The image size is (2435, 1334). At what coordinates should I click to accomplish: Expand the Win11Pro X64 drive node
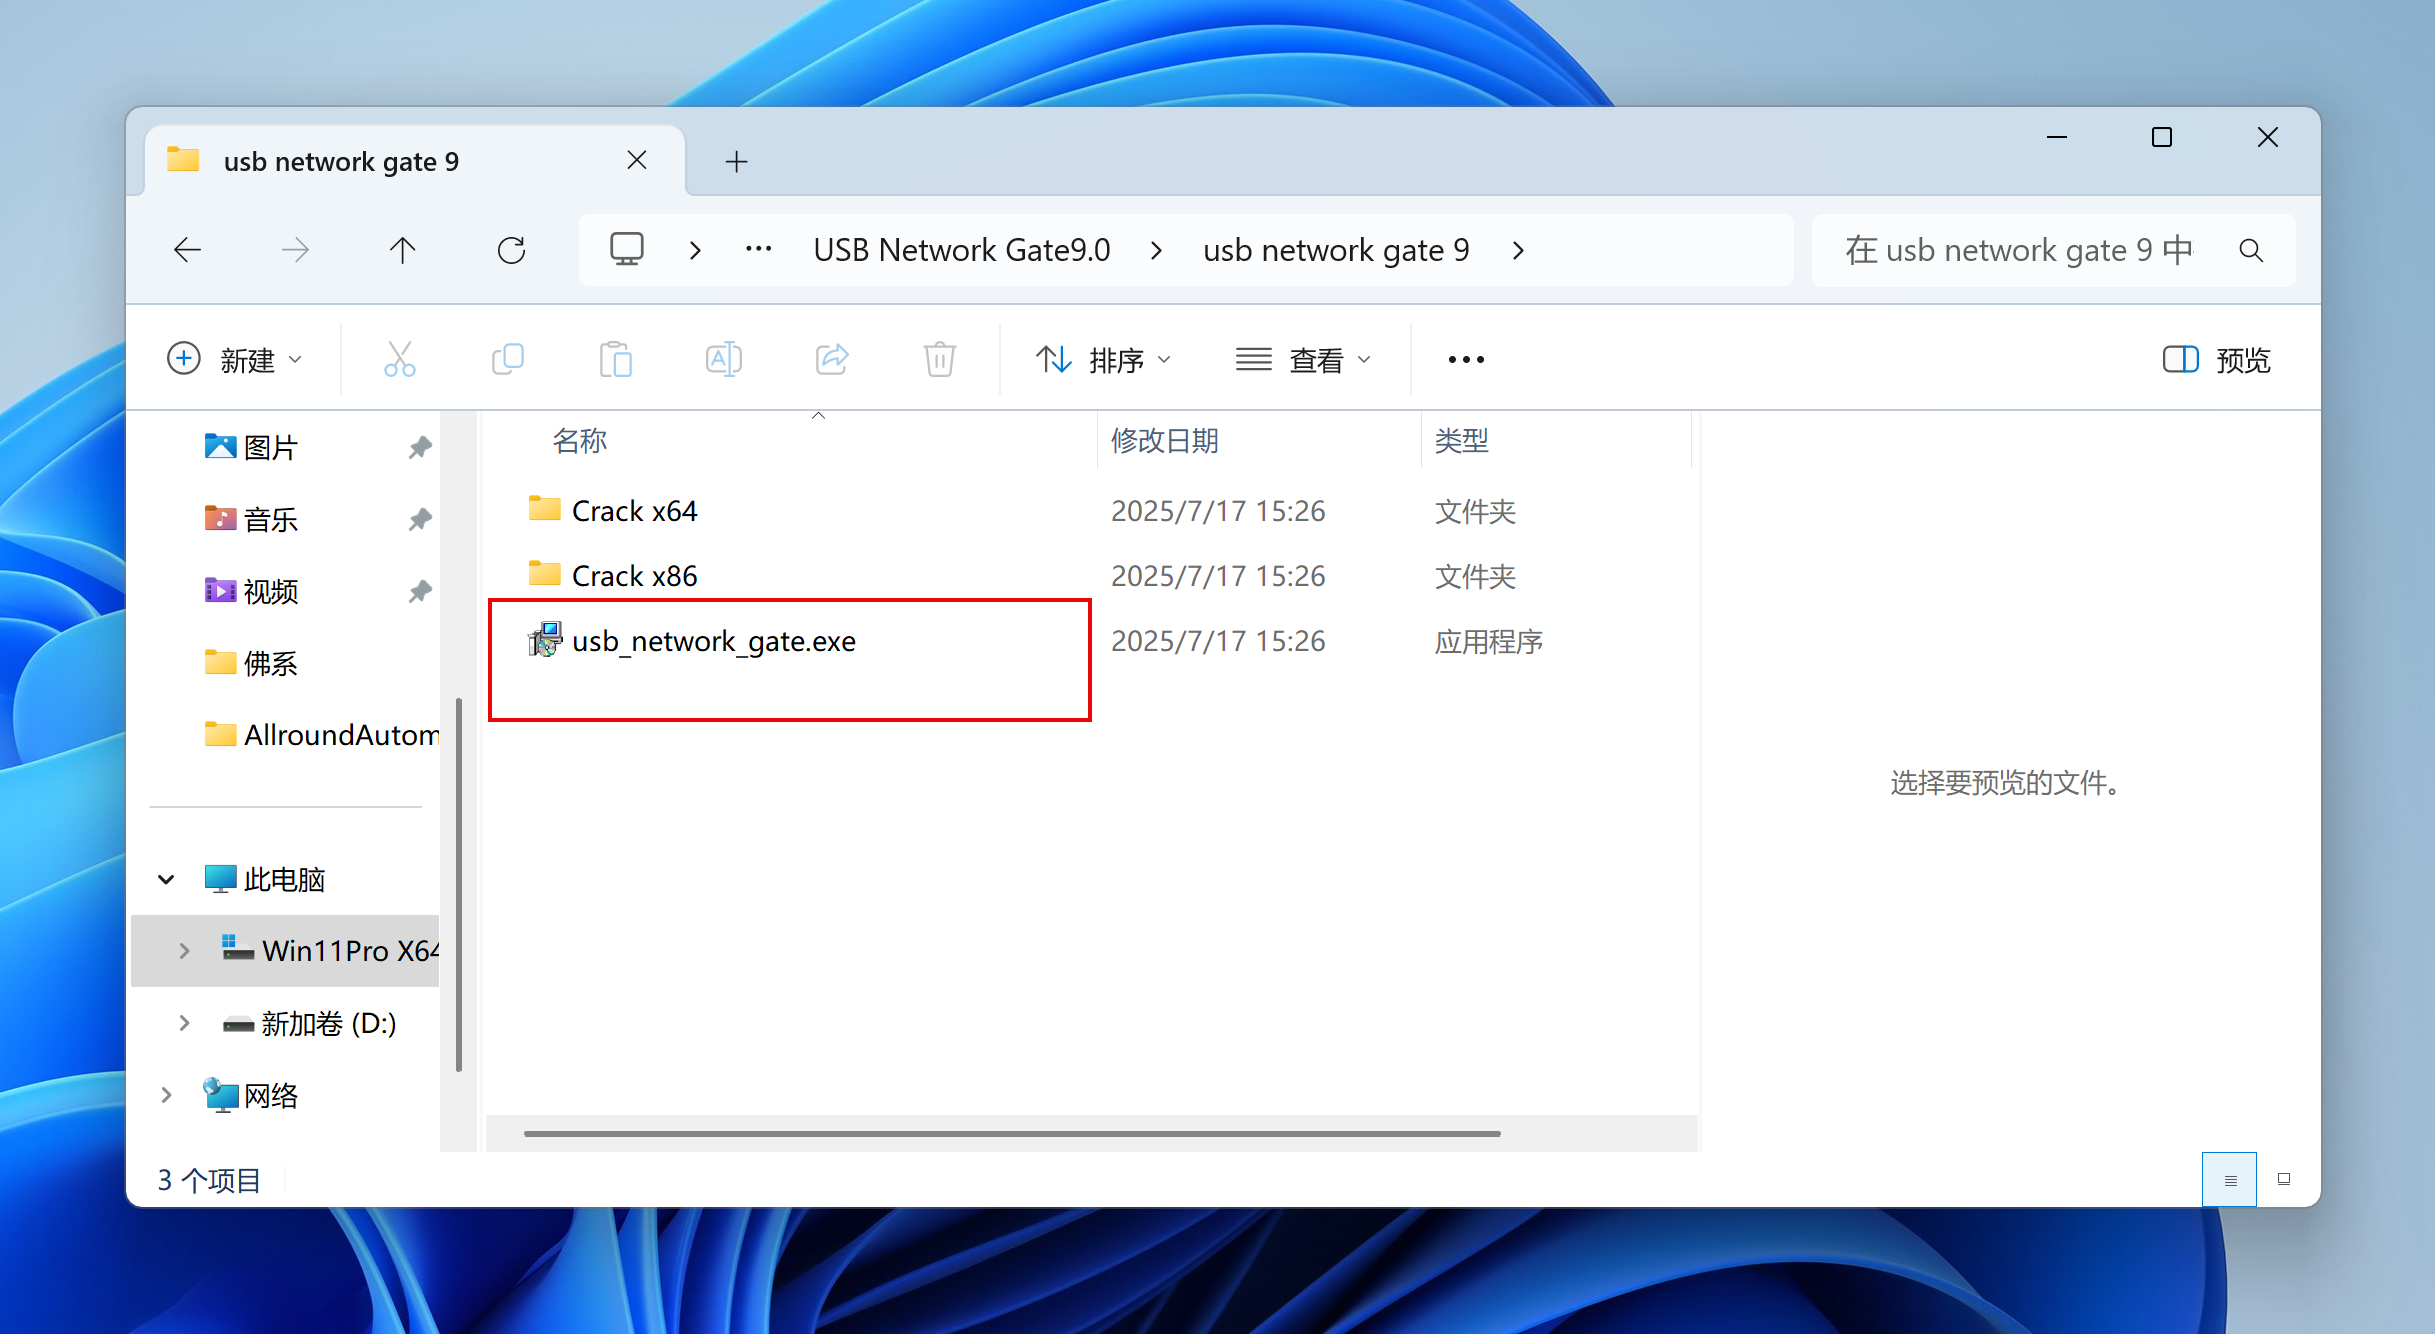tap(184, 951)
